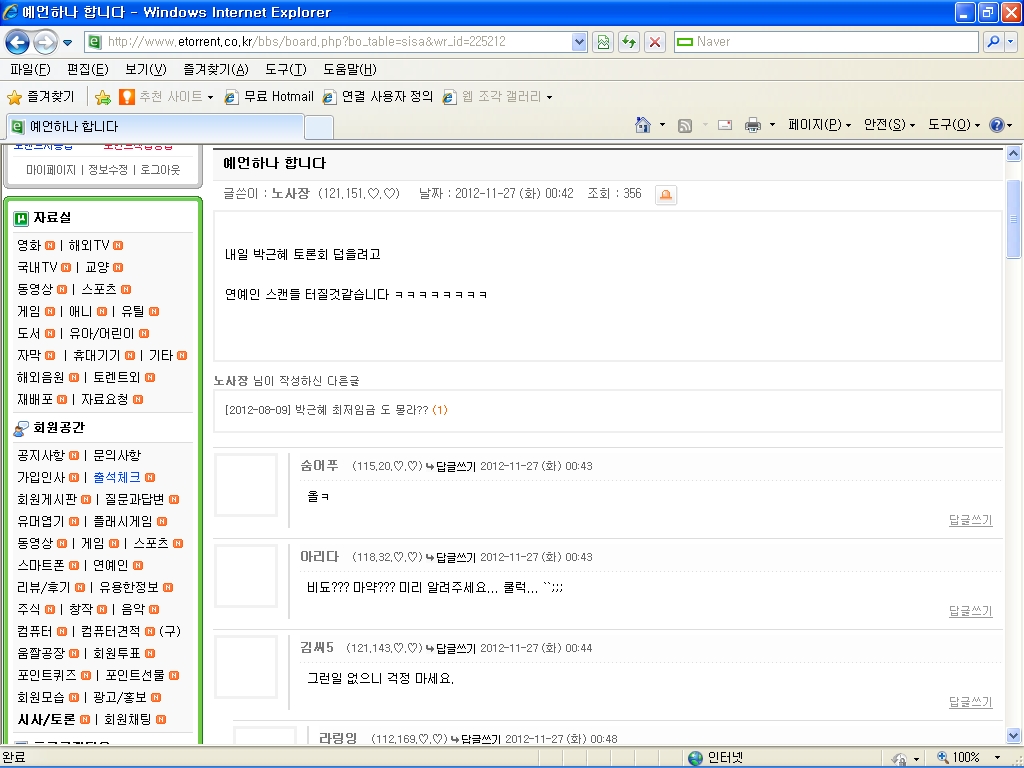Click the orange siren report icon
1024x768 pixels.
(x=665, y=195)
